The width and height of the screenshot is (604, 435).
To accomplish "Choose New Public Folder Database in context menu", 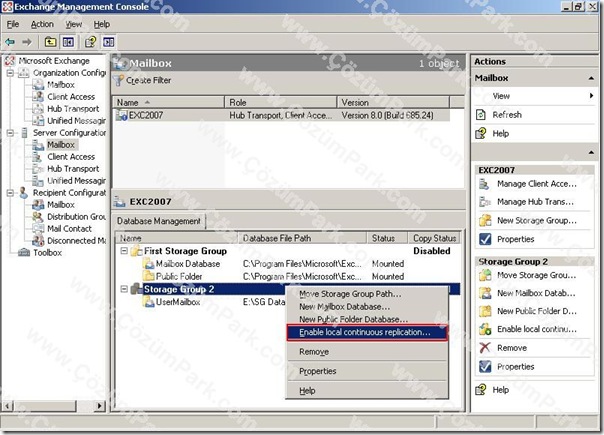I will pyautogui.click(x=367, y=319).
